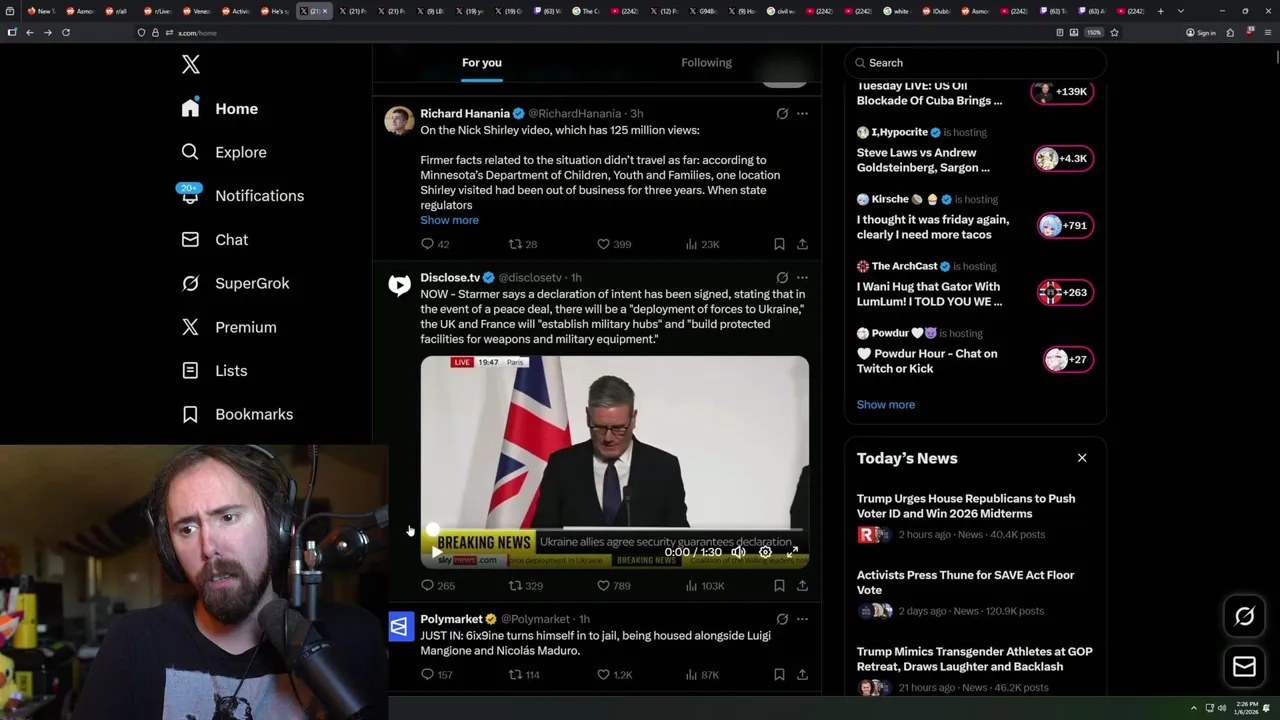Click the X logo in the sidebar
Image resolution: width=1280 pixels, height=720 pixels.
point(191,65)
